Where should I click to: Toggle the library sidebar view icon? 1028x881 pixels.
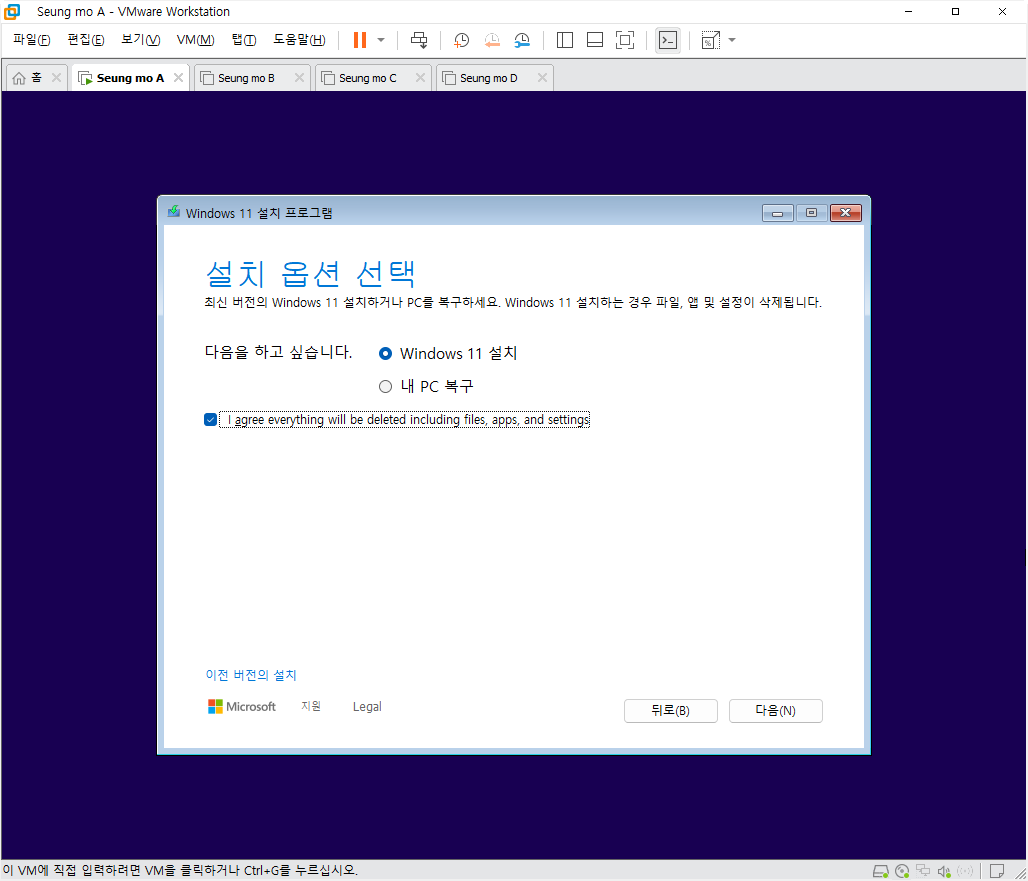(564, 40)
